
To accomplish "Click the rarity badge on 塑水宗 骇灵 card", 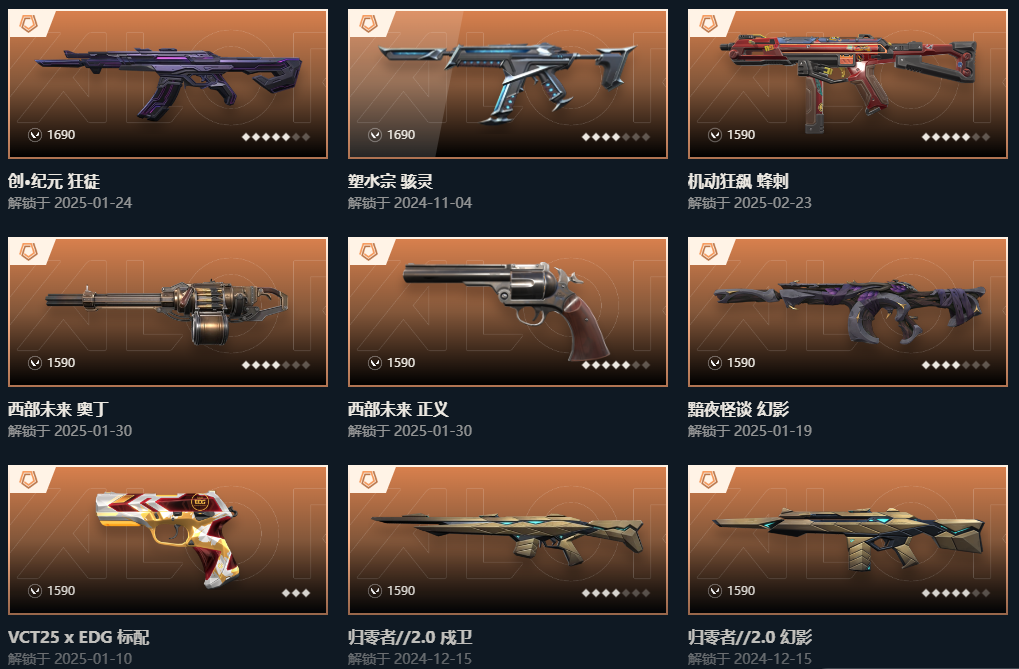I will tap(368, 23).
